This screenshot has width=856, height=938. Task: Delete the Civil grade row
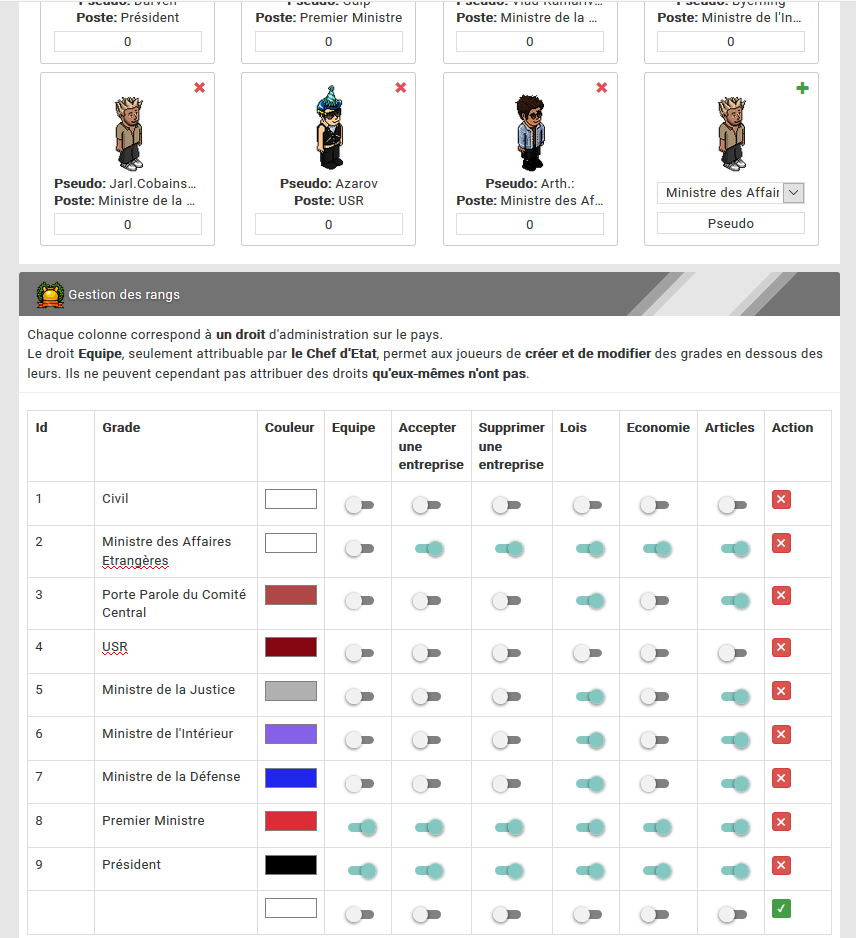(x=781, y=500)
